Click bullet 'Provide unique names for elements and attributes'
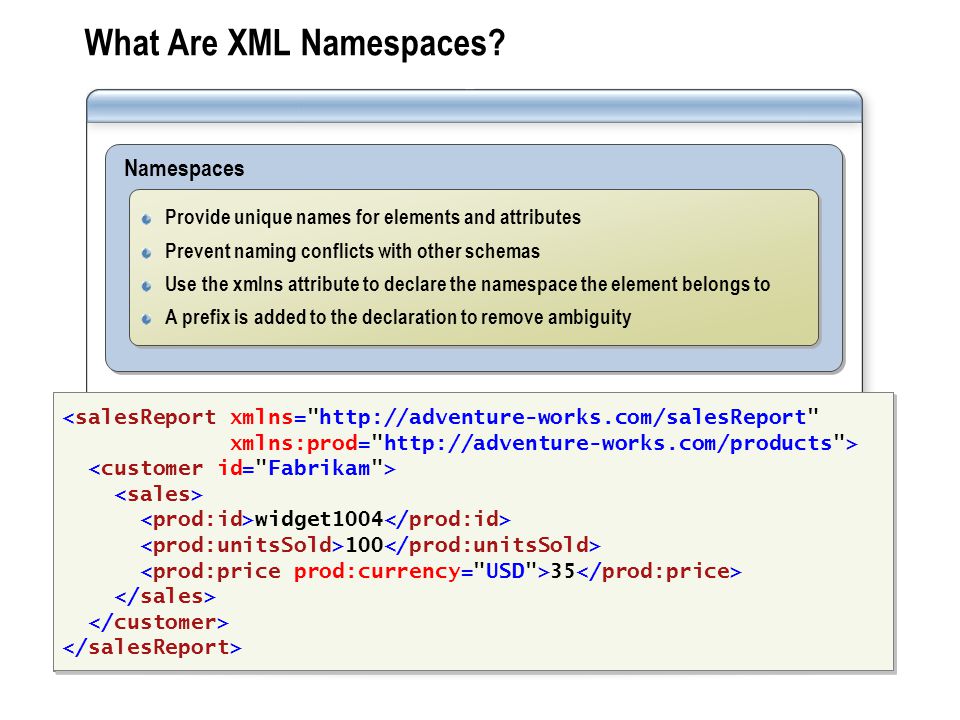Image resolution: width=960 pixels, height=720 pixels. 372,217
